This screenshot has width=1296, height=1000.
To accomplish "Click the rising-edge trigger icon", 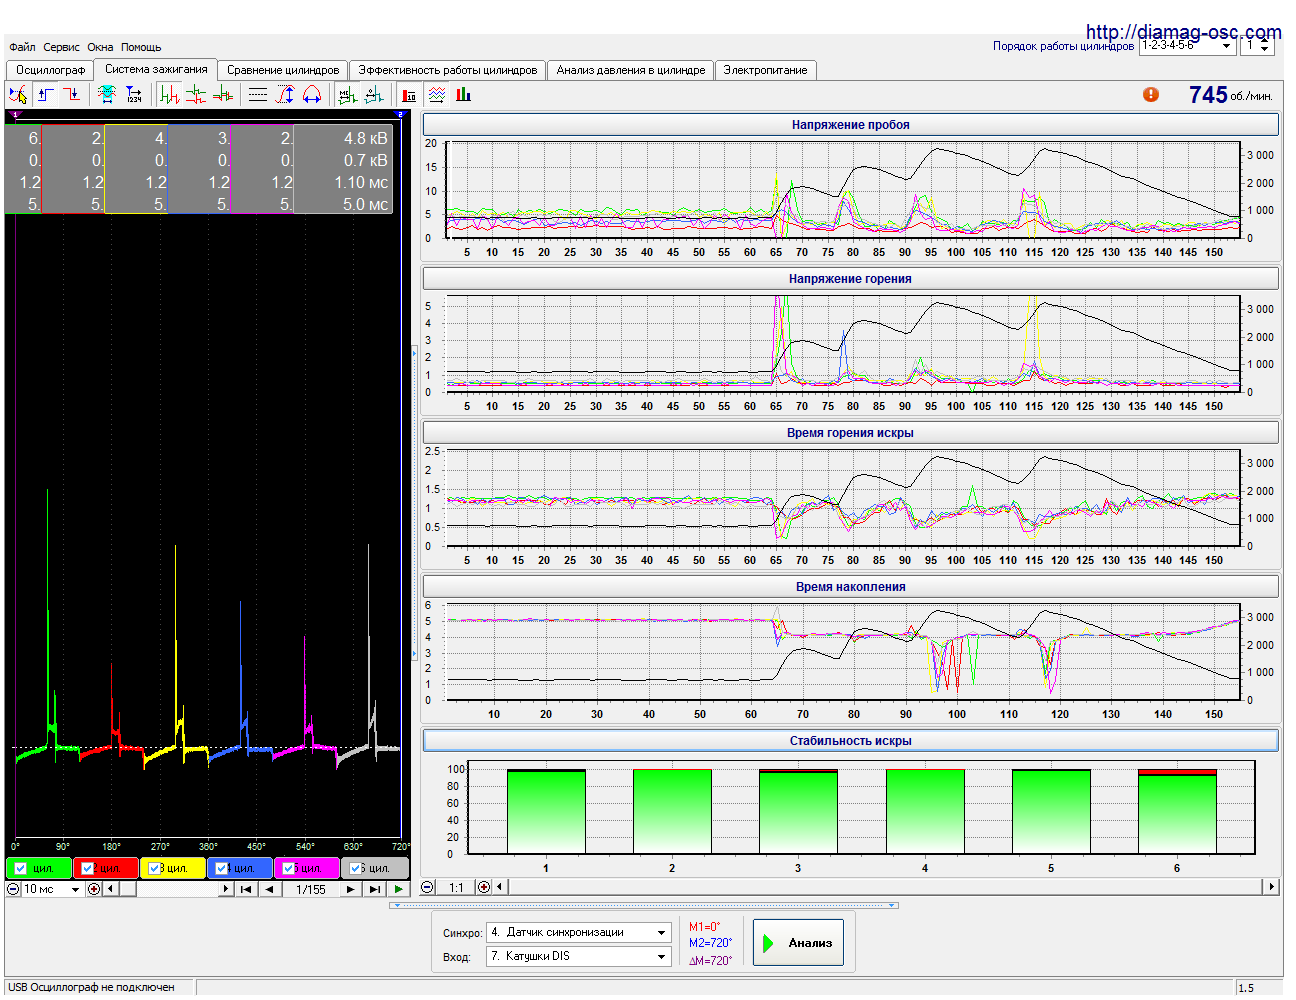I will pyautogui.click(x=46, y=95).
